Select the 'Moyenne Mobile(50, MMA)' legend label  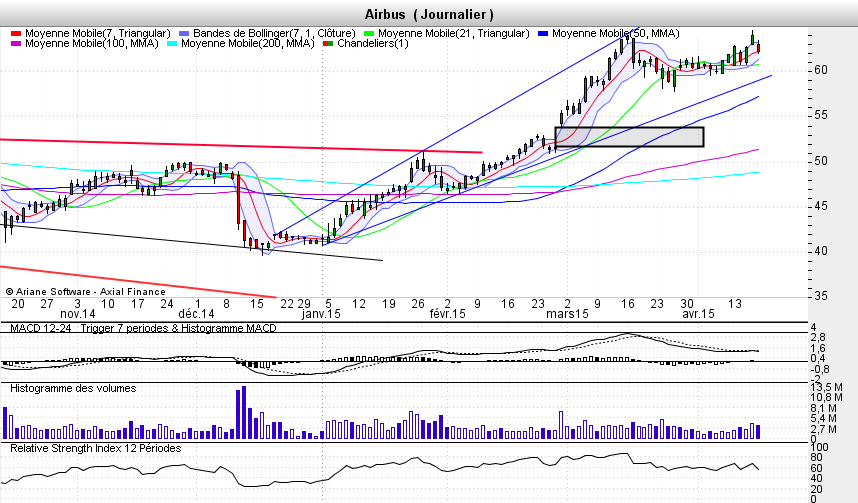pos(616,33)
